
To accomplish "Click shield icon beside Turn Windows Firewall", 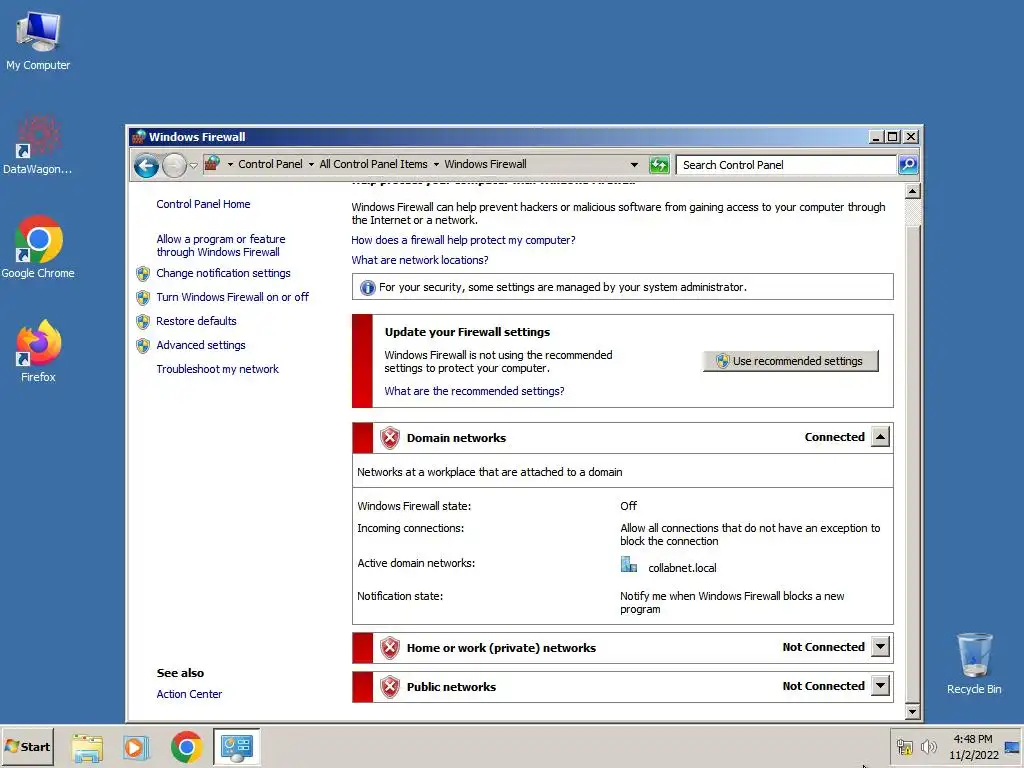I will coord(143,298).
